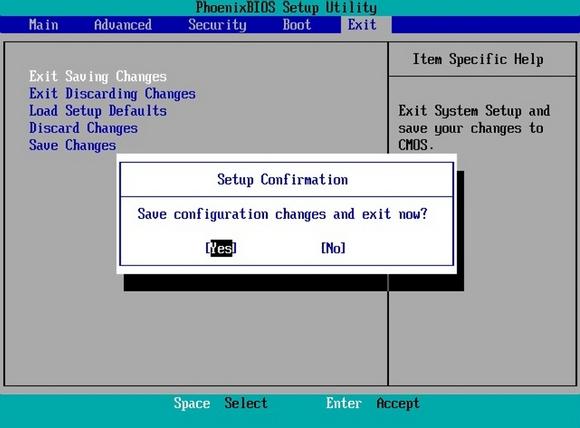Click the Enter Accept key hint
Image resolution: width=580 pixels, height=428 pixels.
(373, 403)
